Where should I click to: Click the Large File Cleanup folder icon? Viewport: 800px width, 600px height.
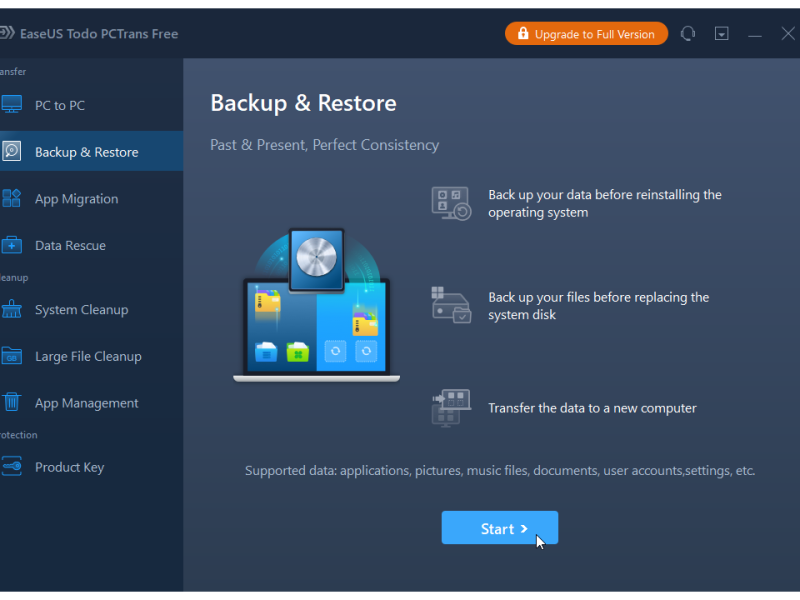pyautogui.click(x=11, y=356)
